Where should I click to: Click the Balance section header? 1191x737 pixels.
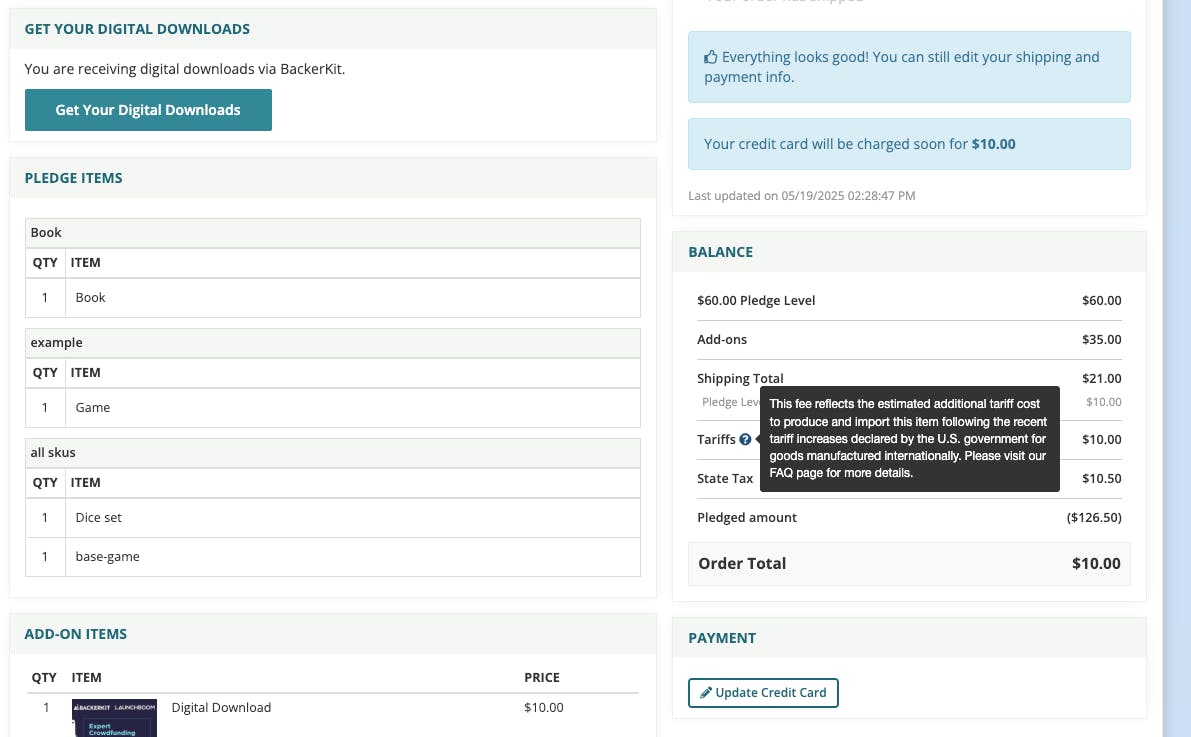720,252
